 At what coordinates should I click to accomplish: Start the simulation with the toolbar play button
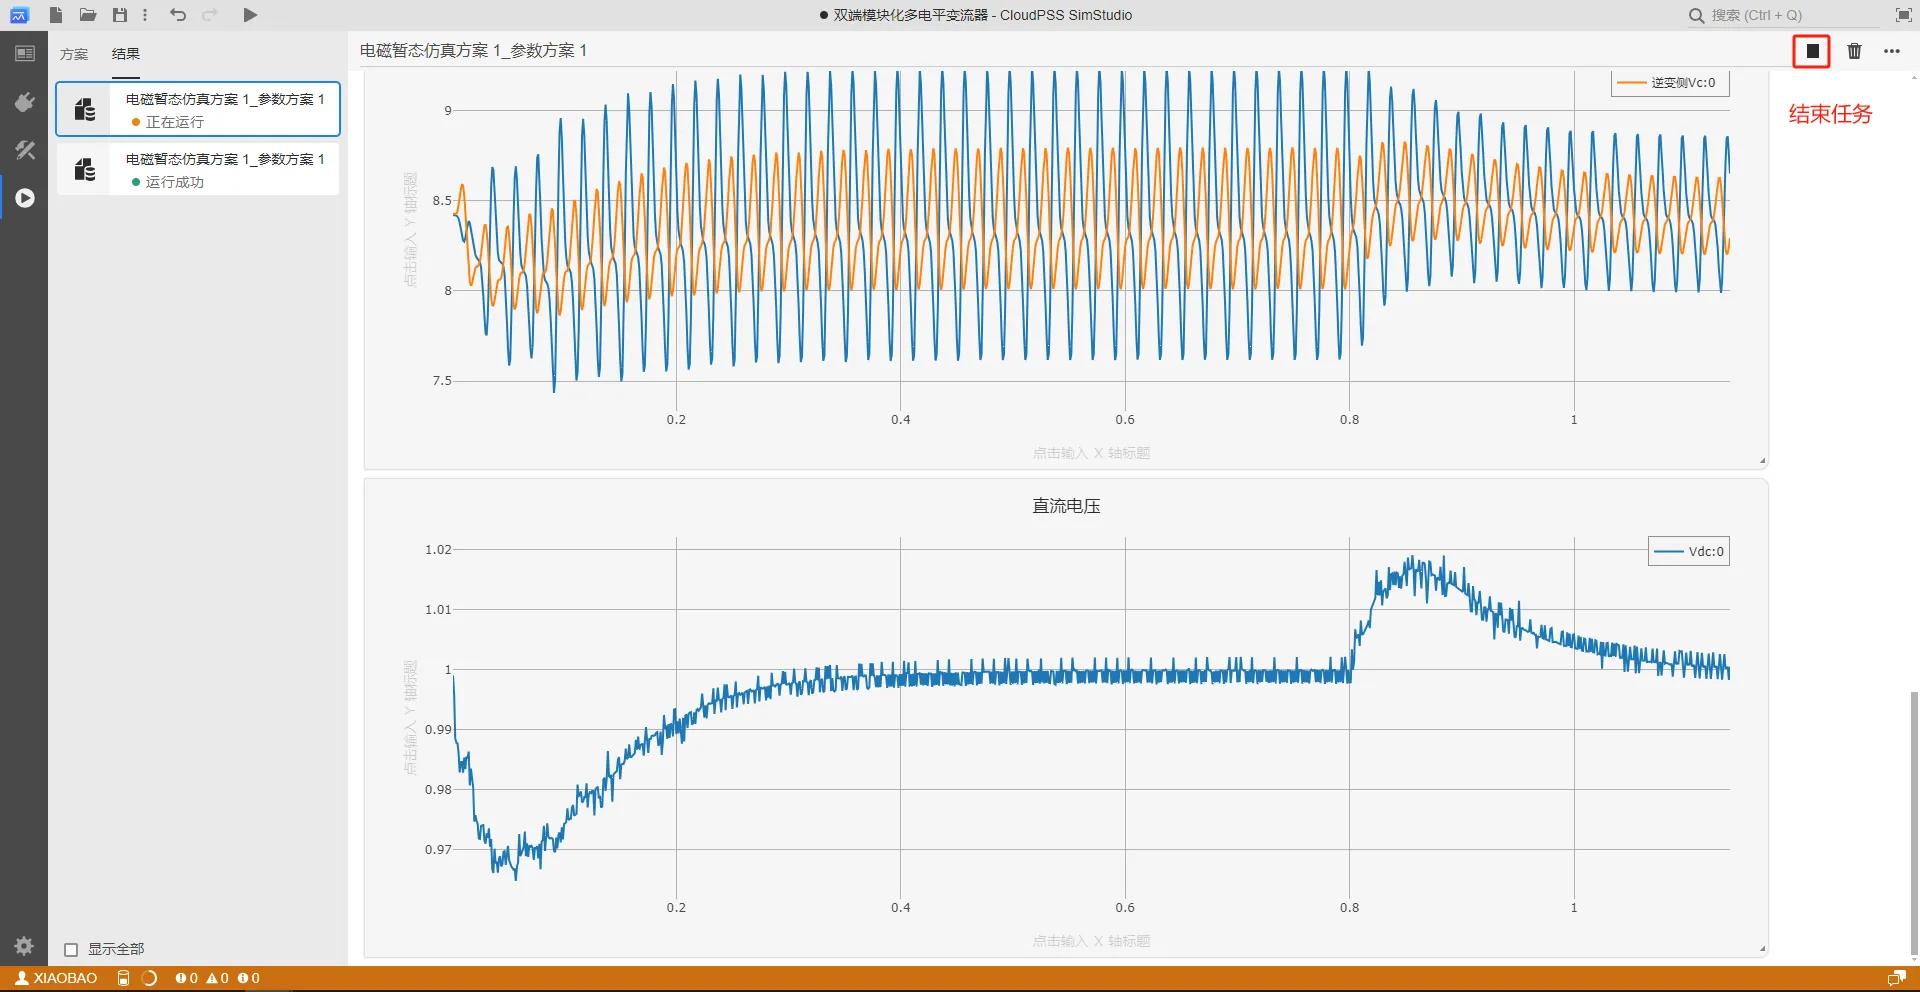[250, 15]
